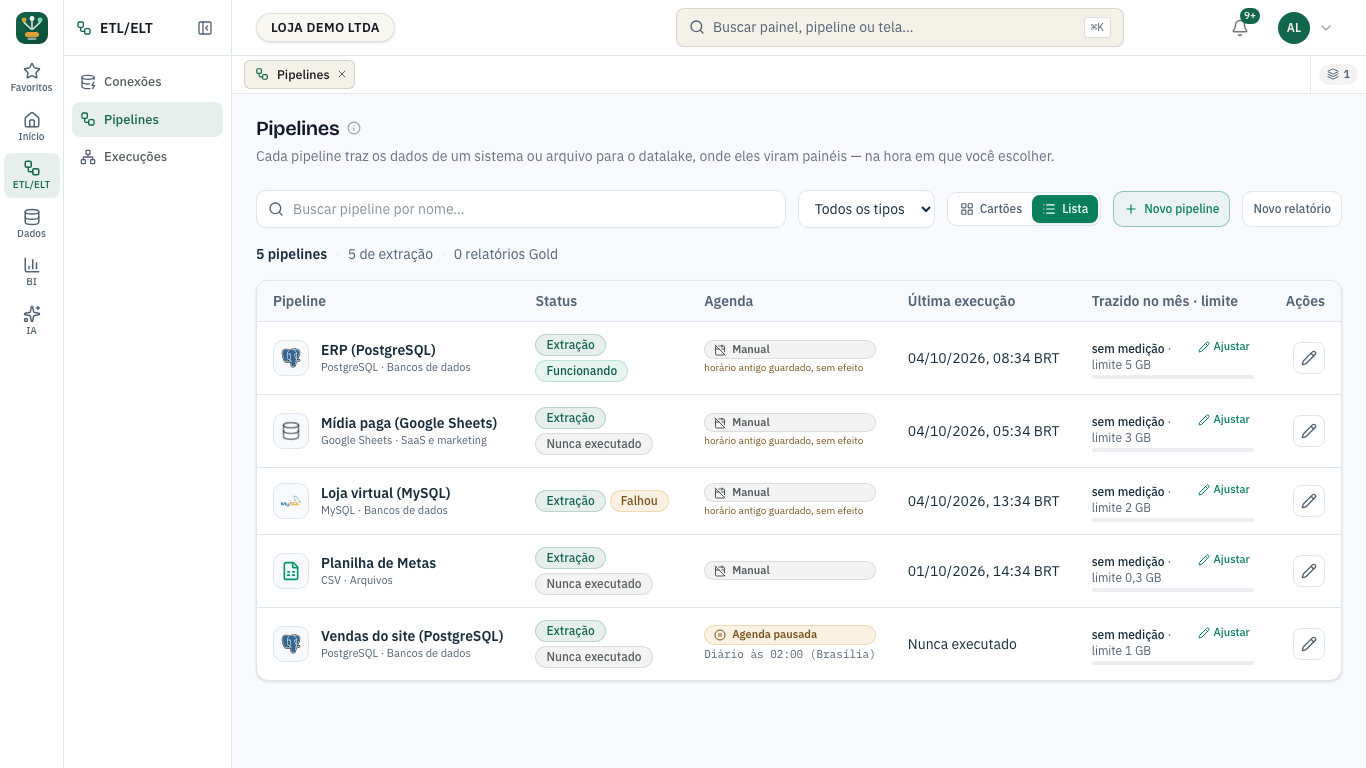Select the ETL/ELT rail icon
The image size is (1366, 768).
click(32, 175)
